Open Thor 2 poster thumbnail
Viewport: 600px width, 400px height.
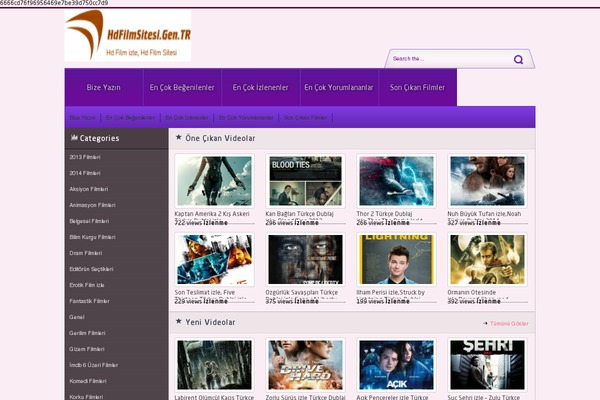pyautogui.click(x=396, y=181)
